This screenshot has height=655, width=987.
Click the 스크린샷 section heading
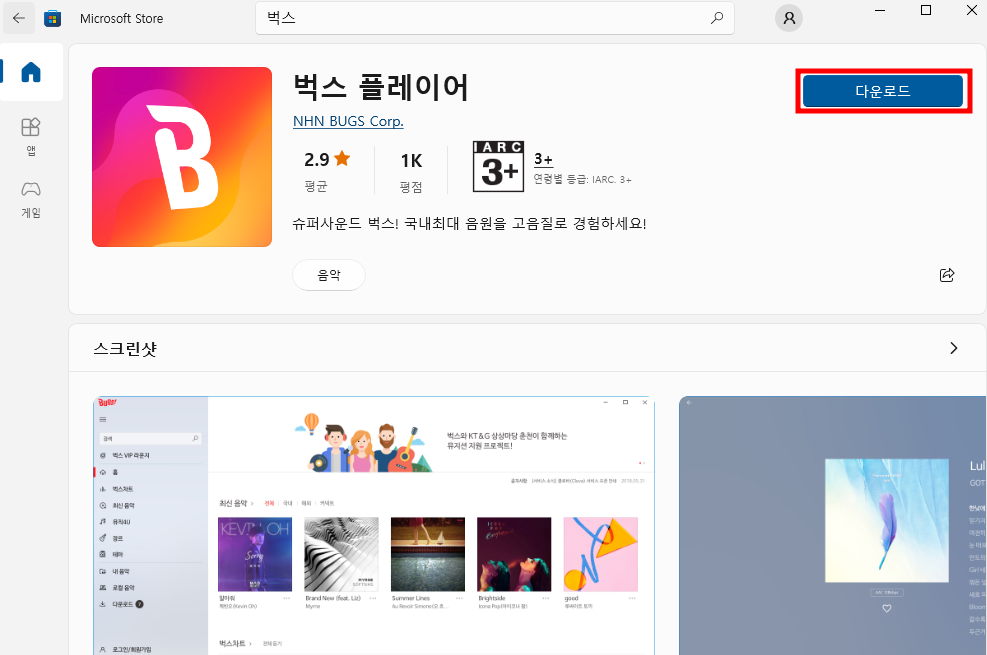pos(125,349)
